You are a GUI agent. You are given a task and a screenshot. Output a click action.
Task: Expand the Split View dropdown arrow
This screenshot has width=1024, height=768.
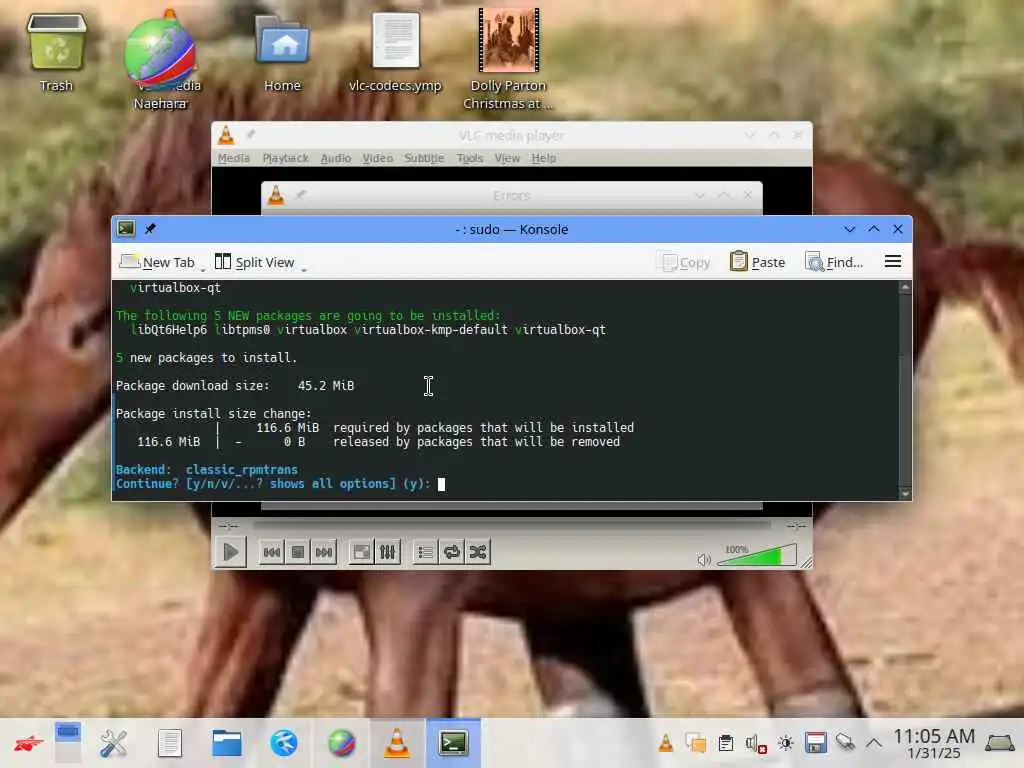(304, 269)
